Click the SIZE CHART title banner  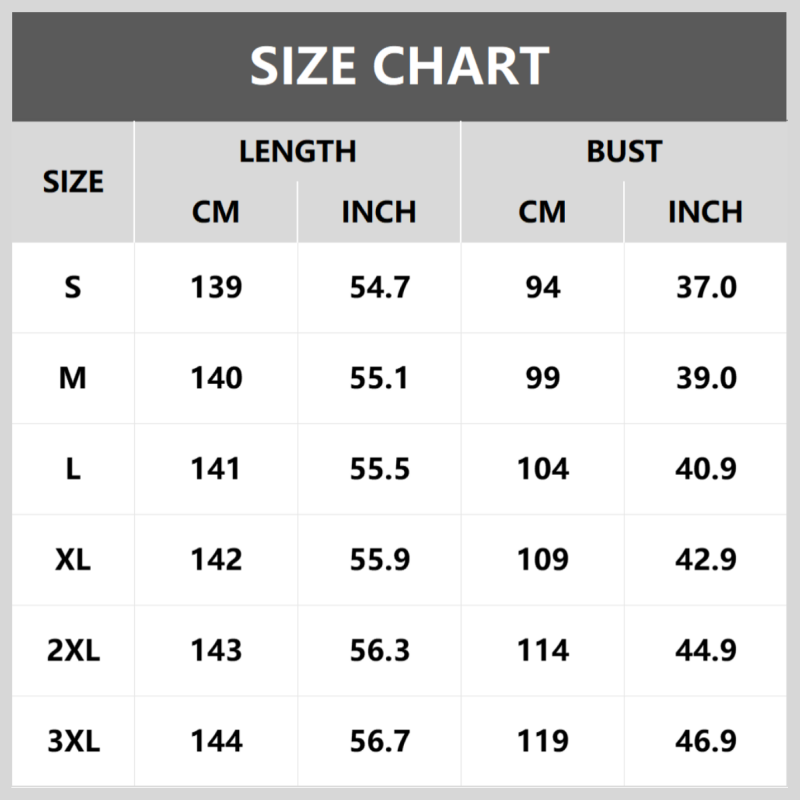(x=399, y=66)
